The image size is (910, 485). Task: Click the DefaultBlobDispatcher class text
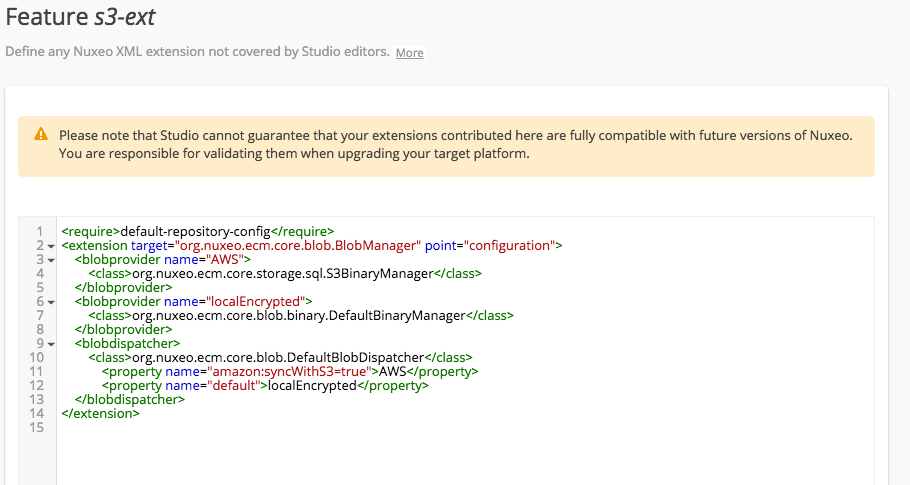[278, 357]
